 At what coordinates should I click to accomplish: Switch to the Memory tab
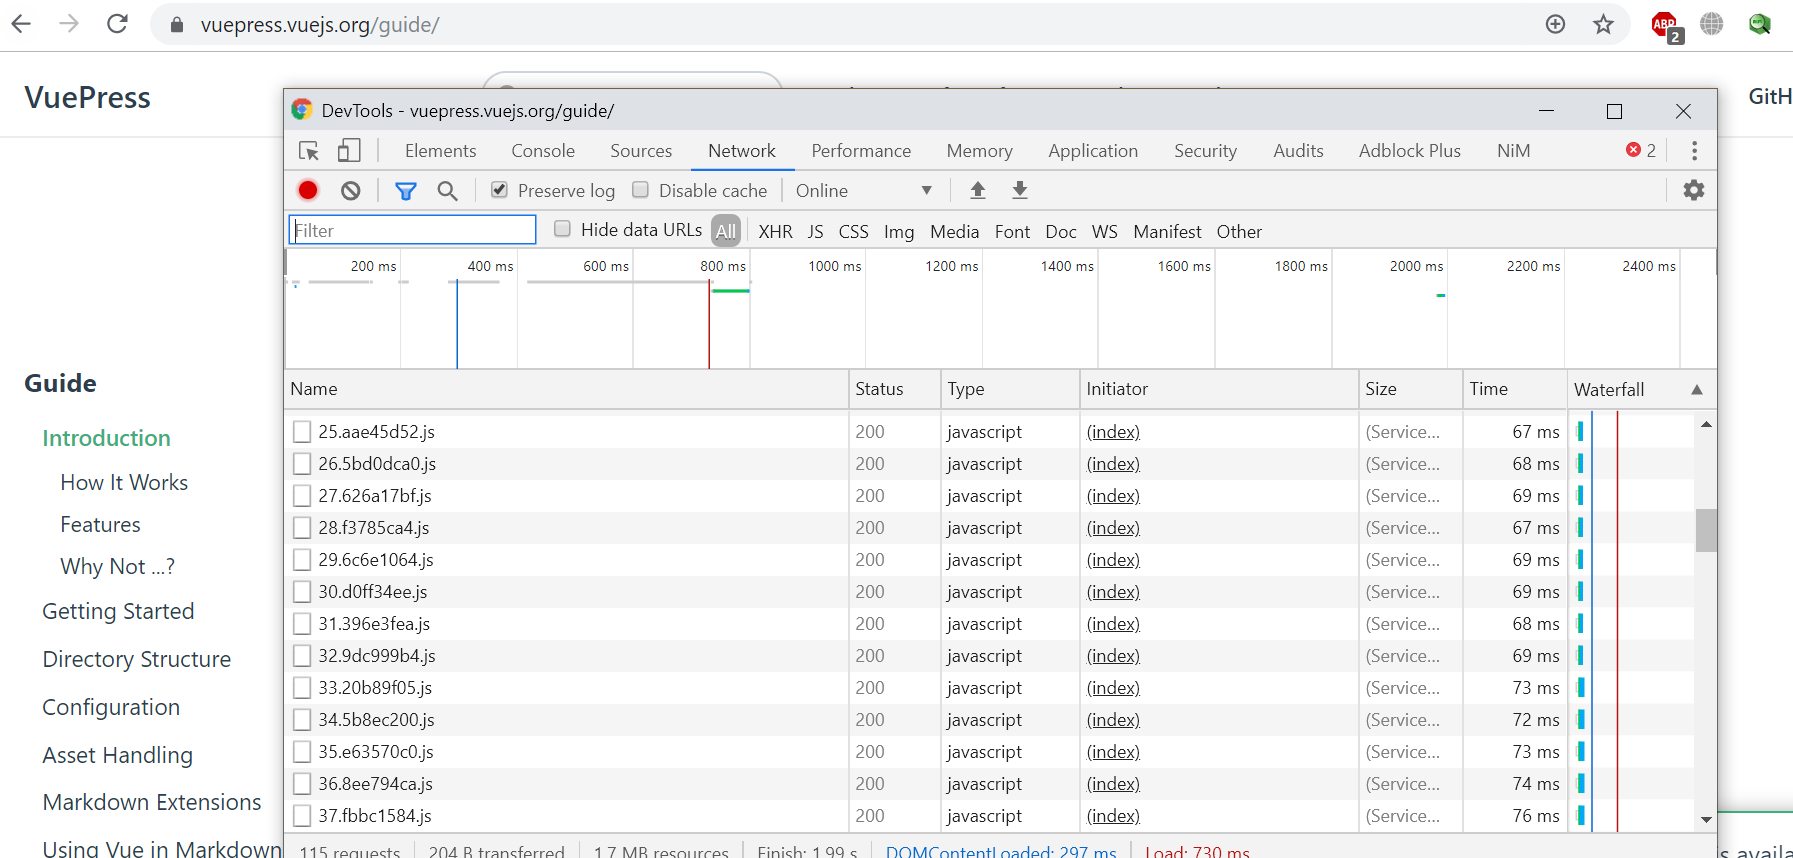(x=980, y=151)
